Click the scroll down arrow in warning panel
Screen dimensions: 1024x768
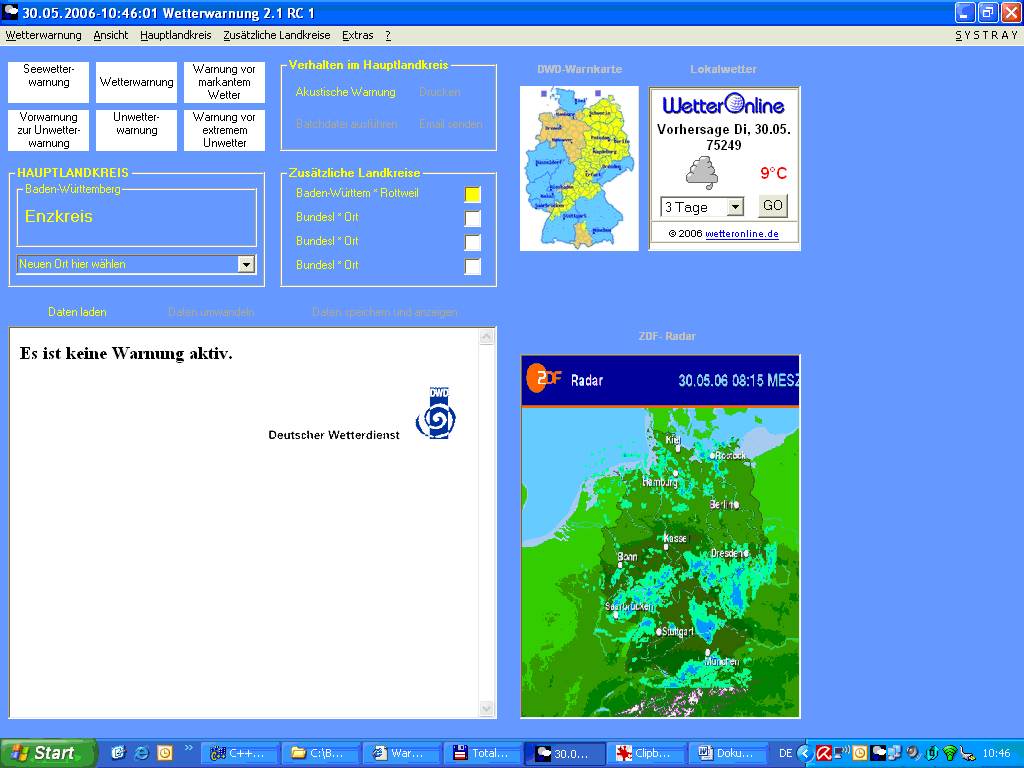click(487, 709)
